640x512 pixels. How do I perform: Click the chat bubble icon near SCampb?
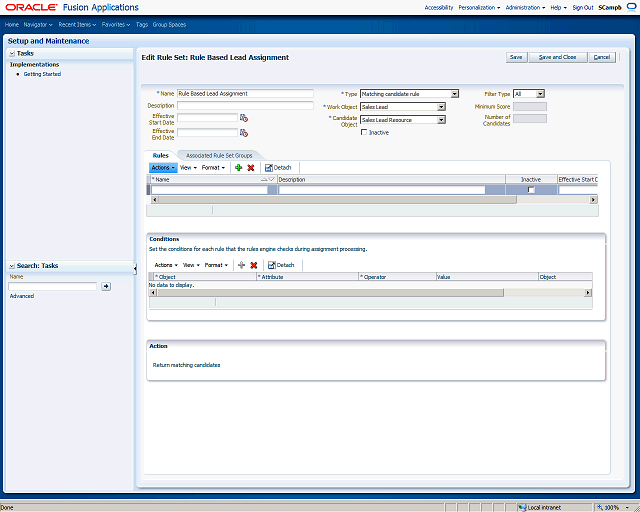(631, 7)
